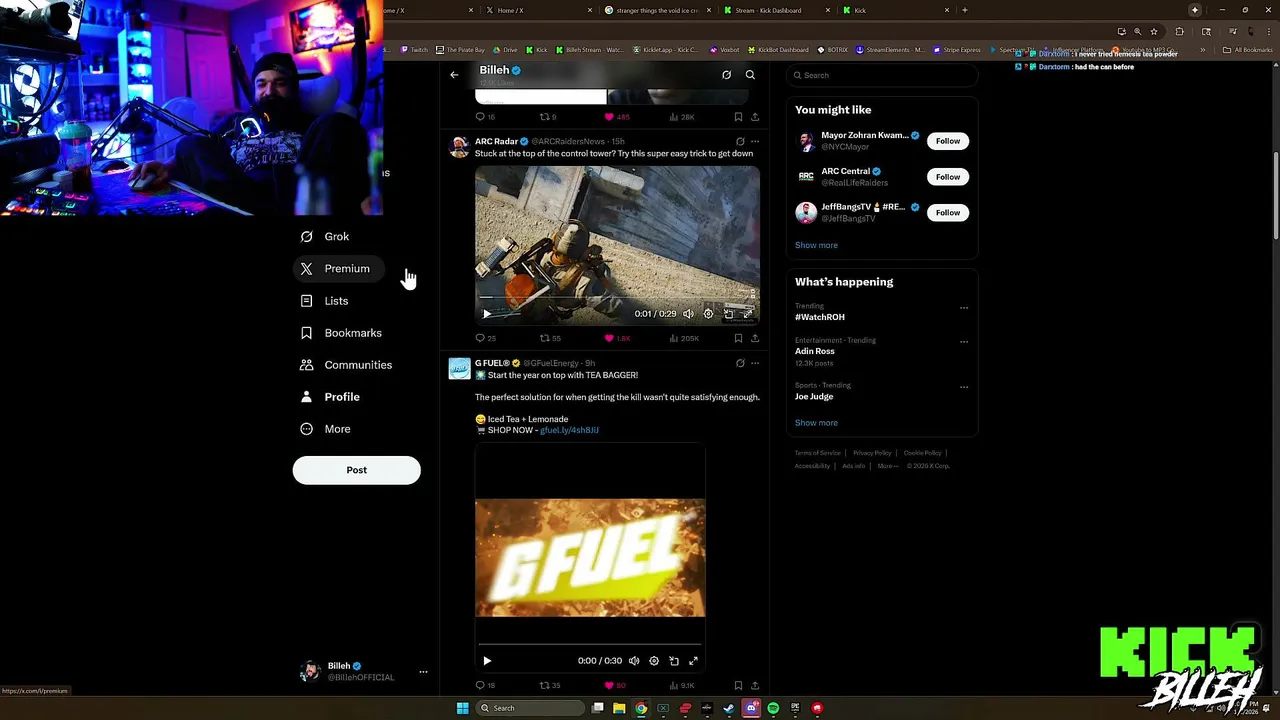1280x720 pixels.
Task: Mute the ARC Radar video
Action: (x=688, y=314)
